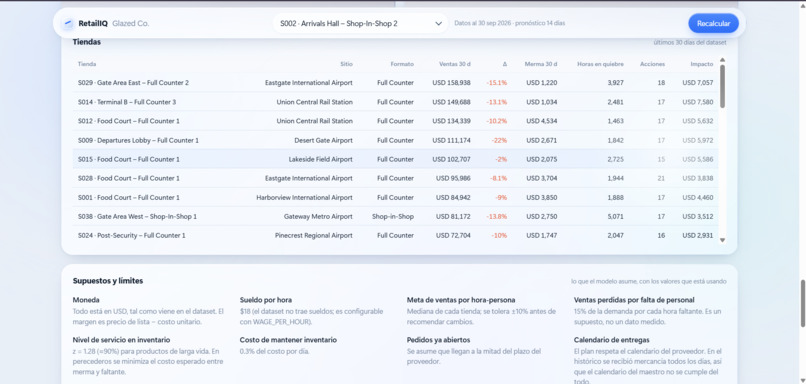Click the Datos al 30 sep 2026 label
Image resolution: width=806 pixels, height=384 pixels.
tap(510, 24)
